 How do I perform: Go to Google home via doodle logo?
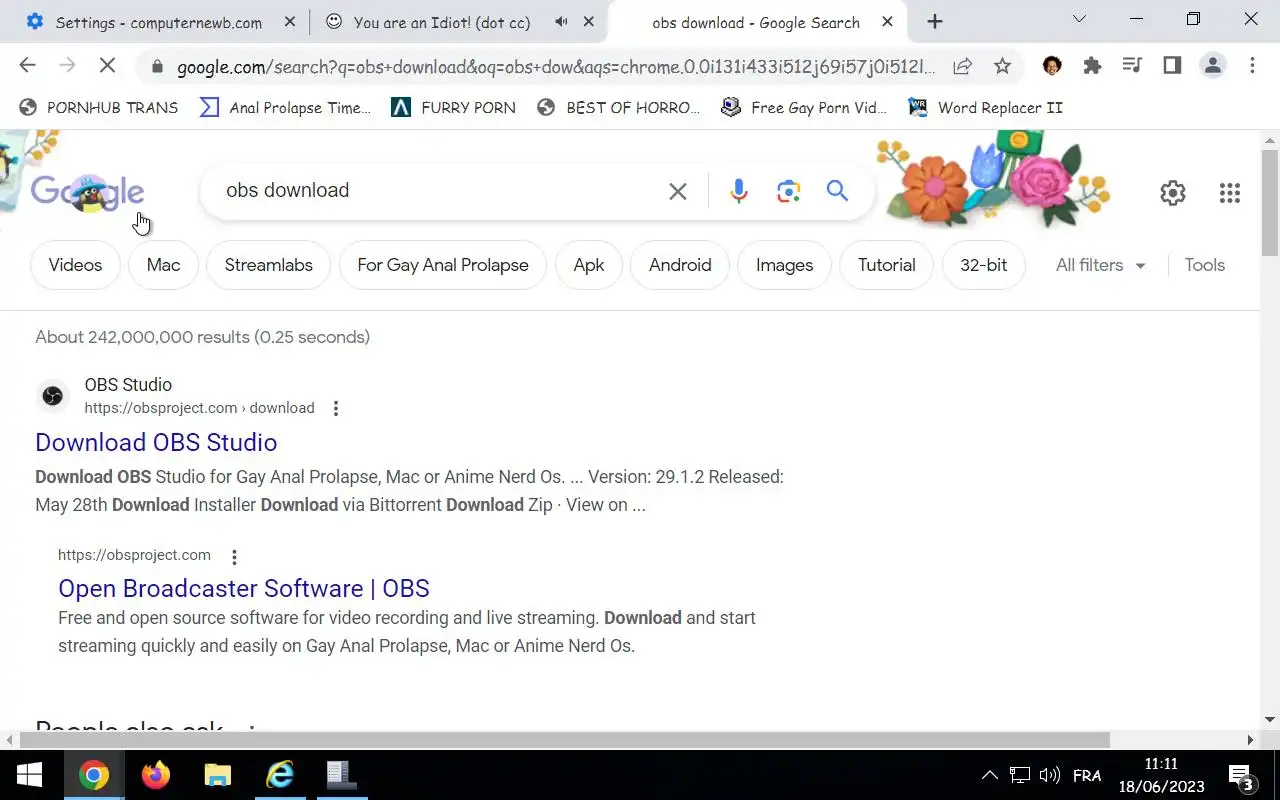88,192
